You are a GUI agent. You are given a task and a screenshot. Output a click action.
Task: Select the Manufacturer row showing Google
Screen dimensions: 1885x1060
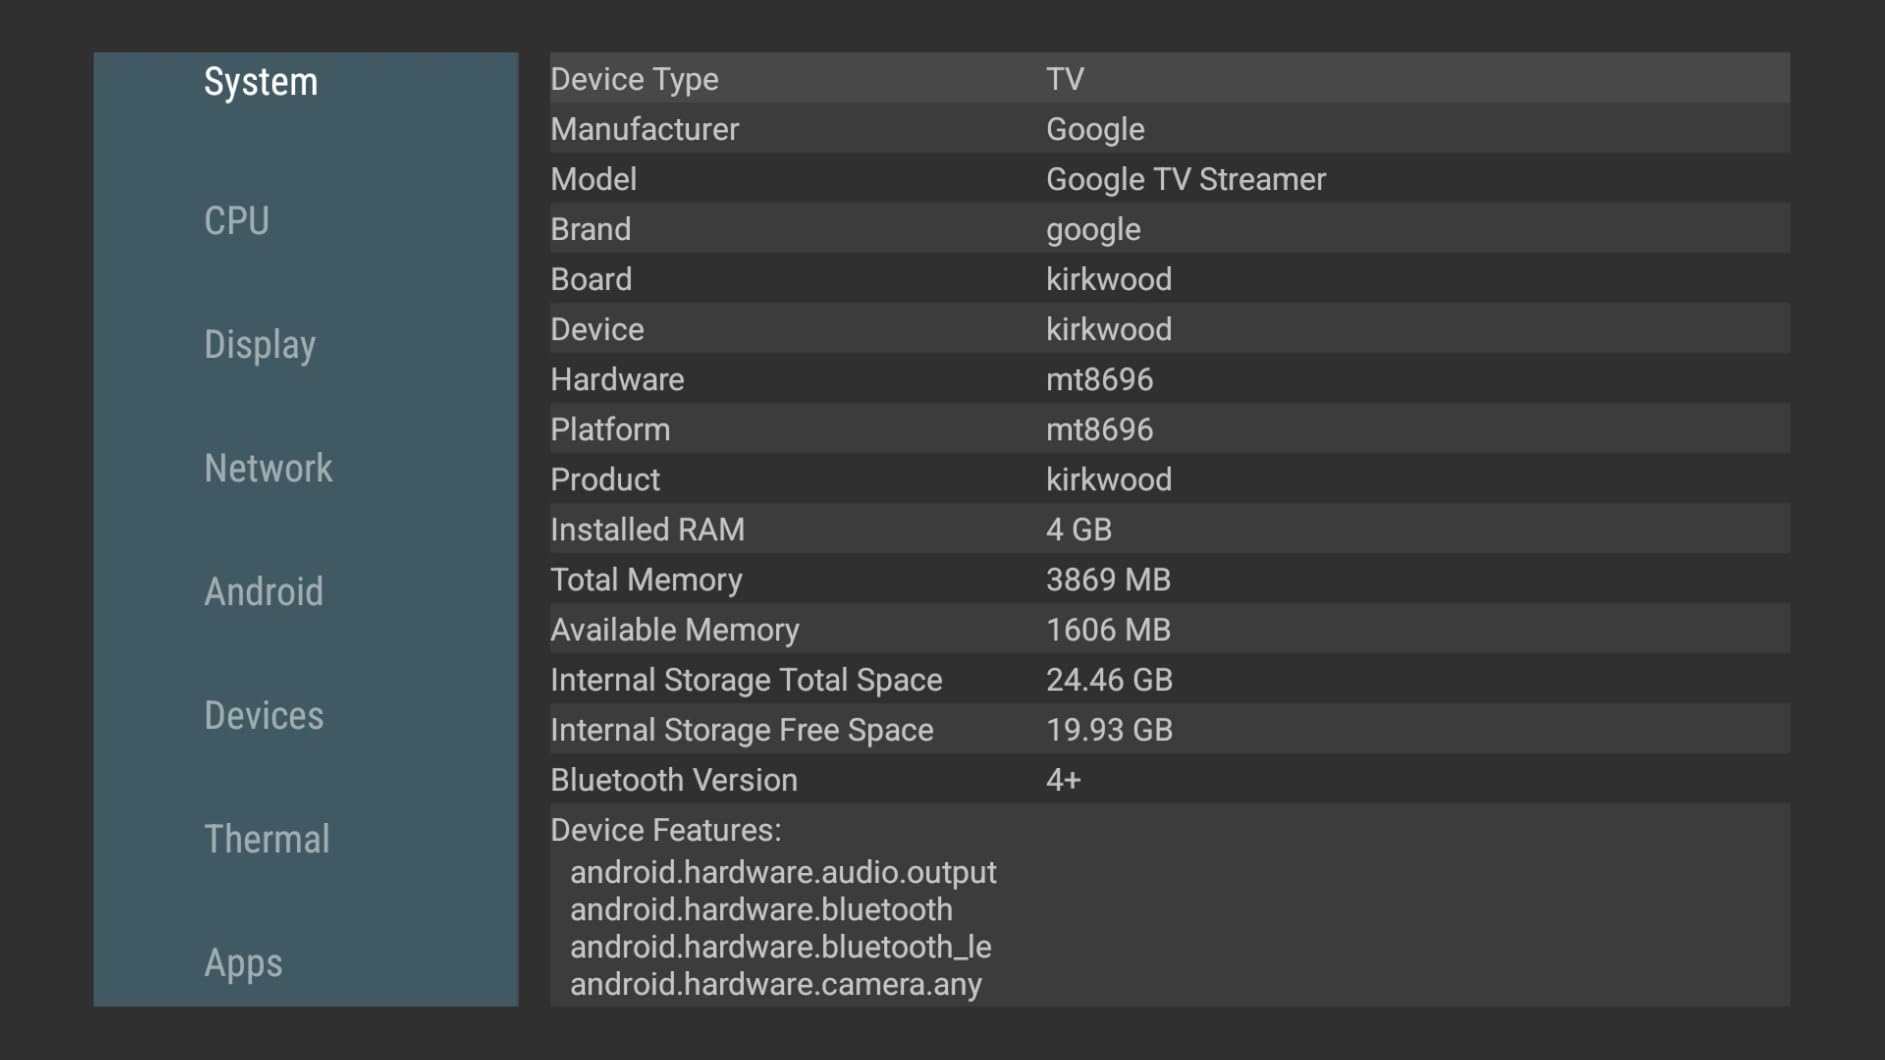(x=1100, y=128)
